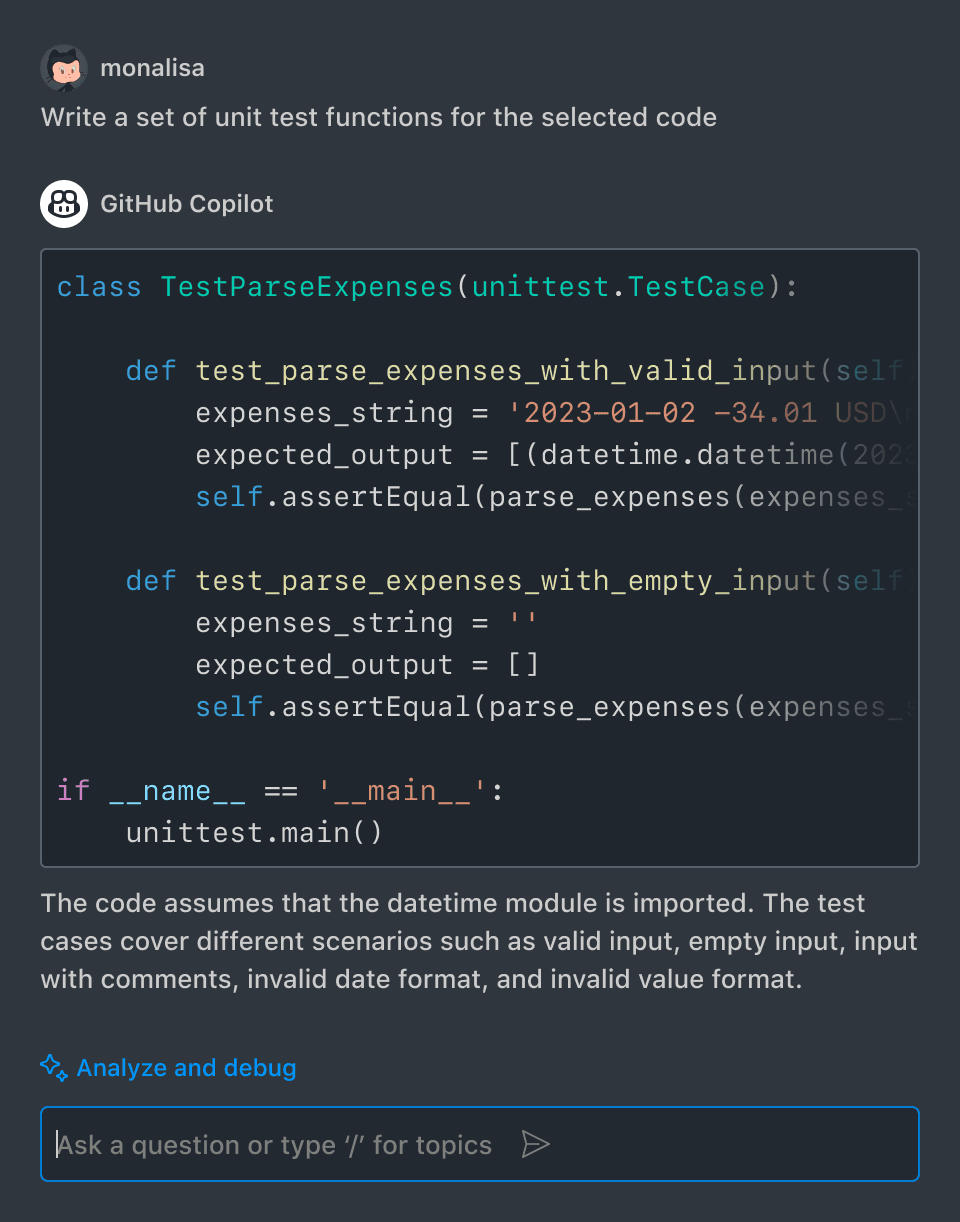Click the class TestParseExpenses line
Screen dimensions: 960x1222
coord(427,287)
